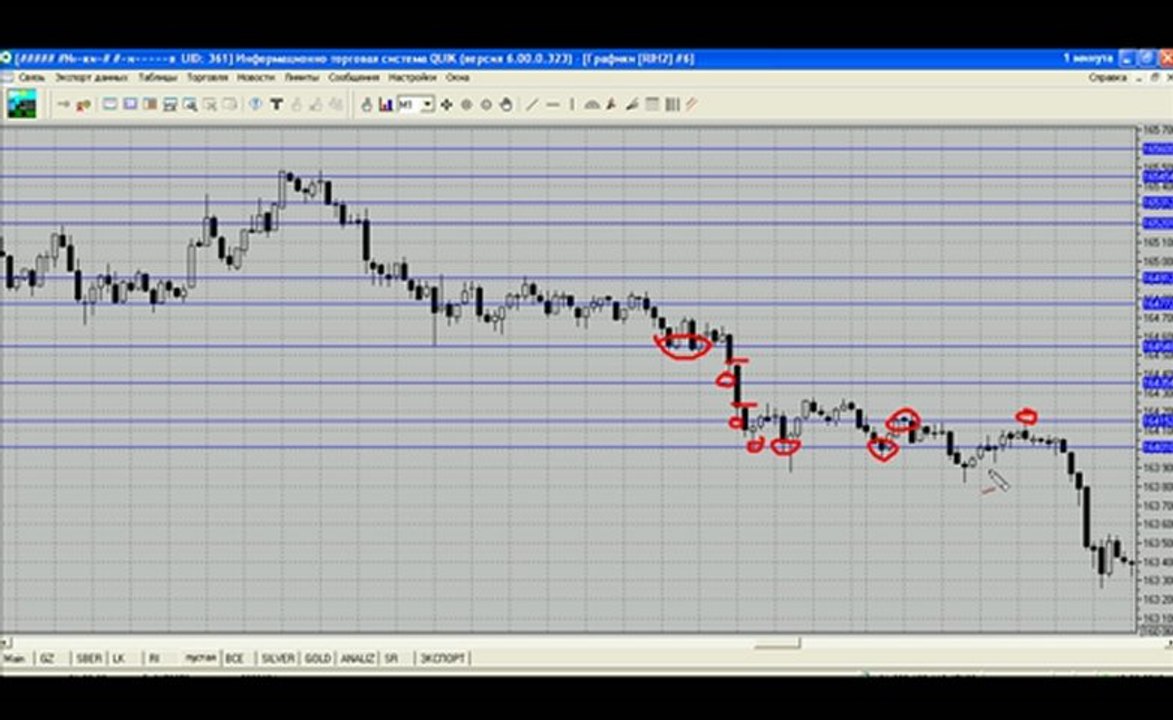Click the four-arrow move chart icon
The width and height of the screenshot is (1173, 720).
(x=447, y=105)
